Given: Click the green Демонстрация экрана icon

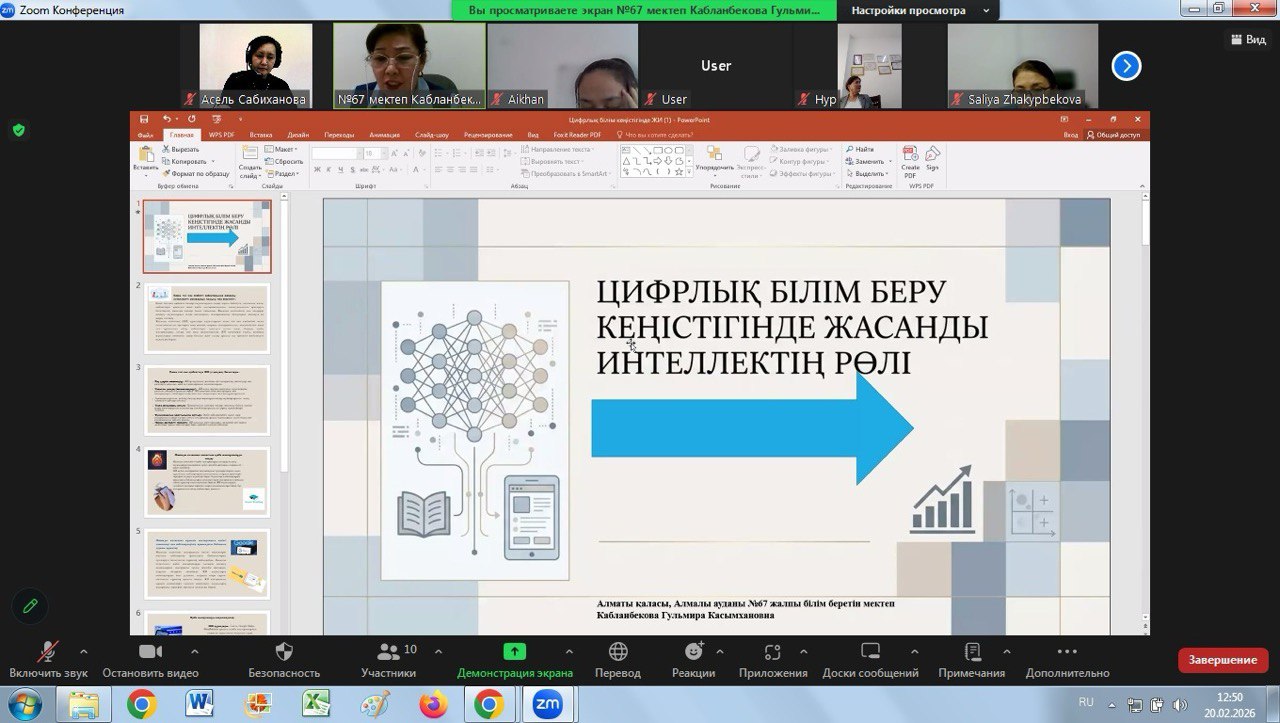Looking at the screenshot, I should [514, 652].
